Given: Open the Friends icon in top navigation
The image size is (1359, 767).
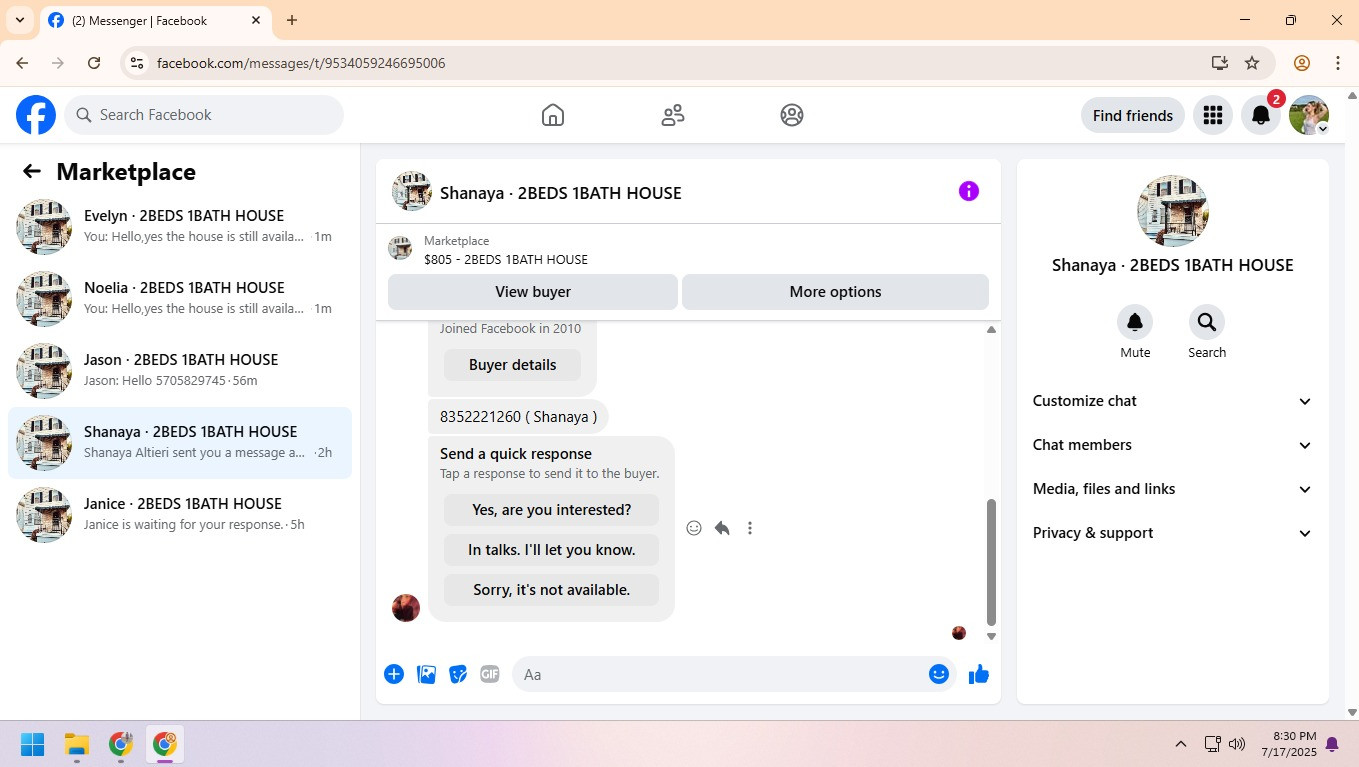Looking at the screenshot, I should coord(673,115).
